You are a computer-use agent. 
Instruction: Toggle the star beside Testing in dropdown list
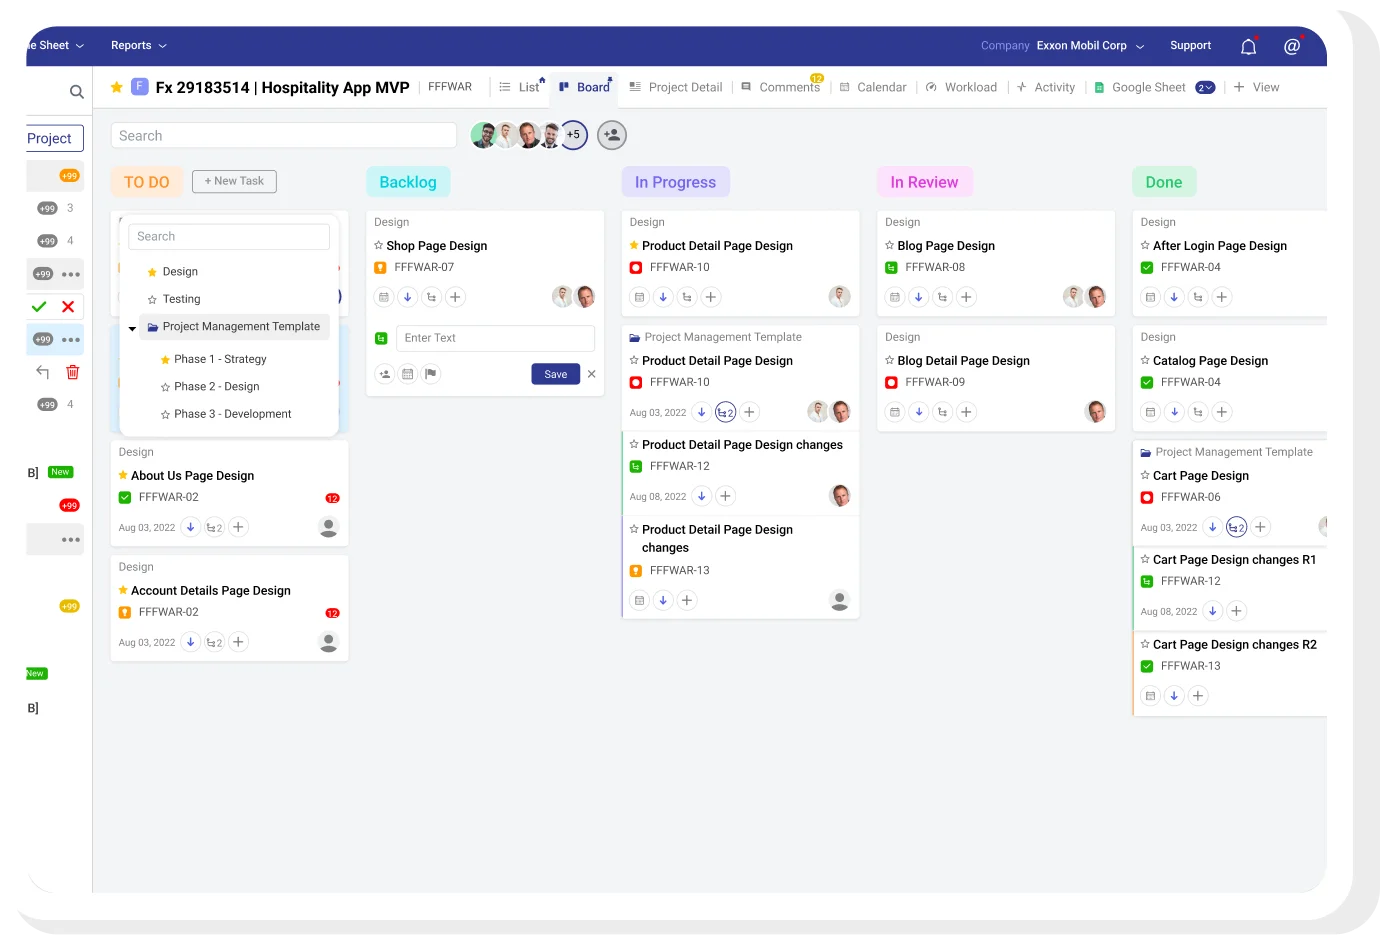pos(152,299)
